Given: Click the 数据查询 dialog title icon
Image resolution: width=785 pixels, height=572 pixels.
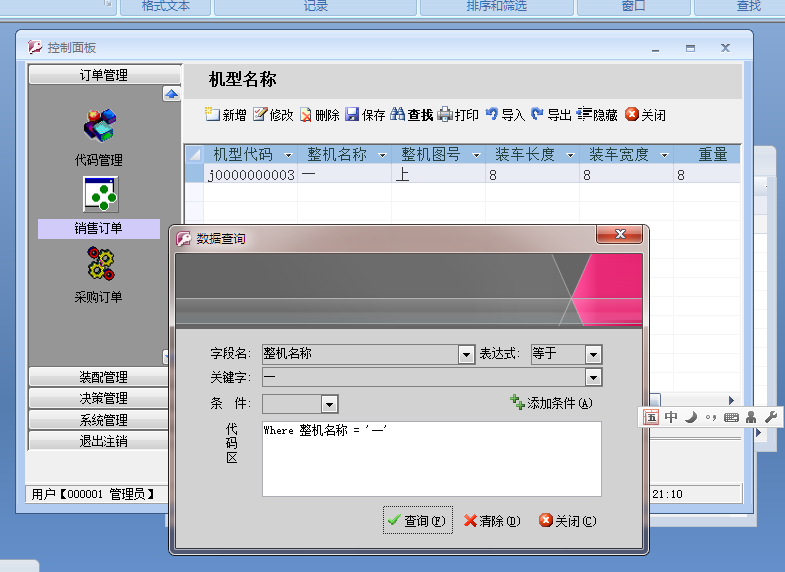Looking at the screenshot, I should (x=184, y=239).
